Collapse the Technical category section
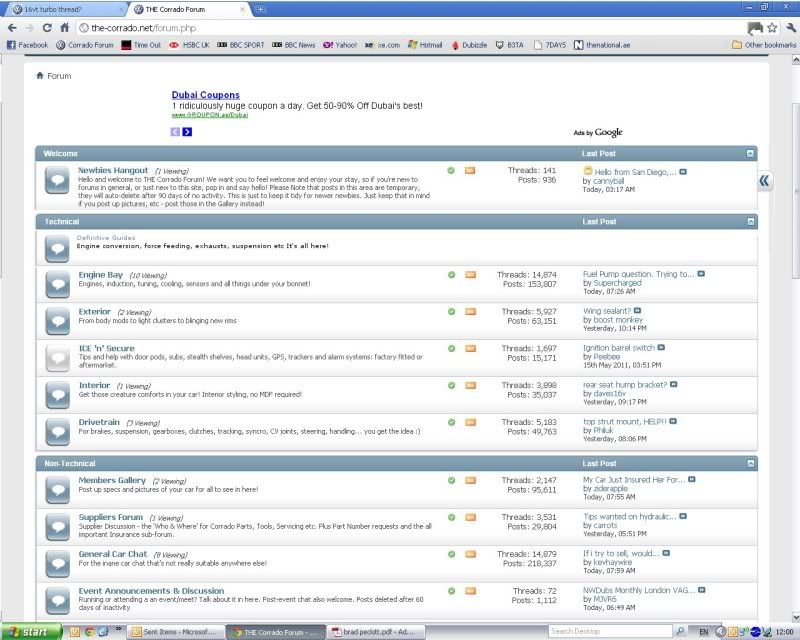800x640 pixels. 750,221
